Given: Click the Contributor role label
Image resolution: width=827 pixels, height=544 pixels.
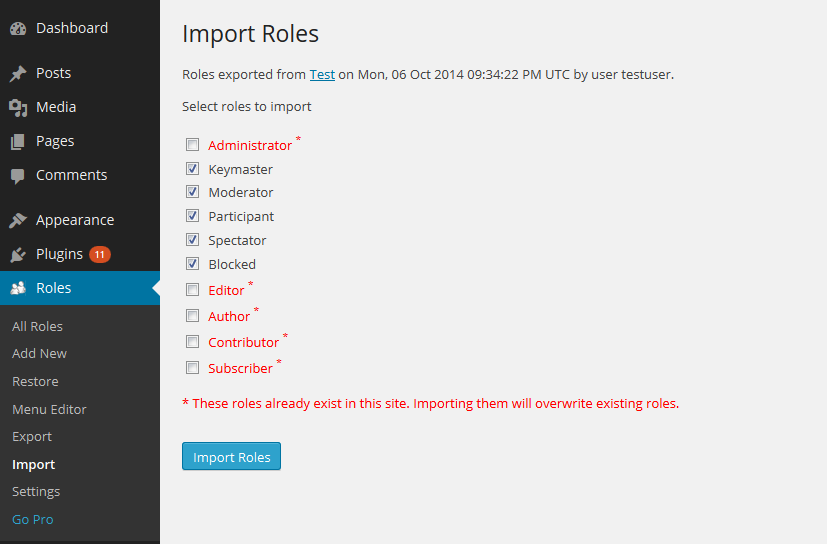Looking at the screenshot, I should pyautogui.click(x=244, y=342).
